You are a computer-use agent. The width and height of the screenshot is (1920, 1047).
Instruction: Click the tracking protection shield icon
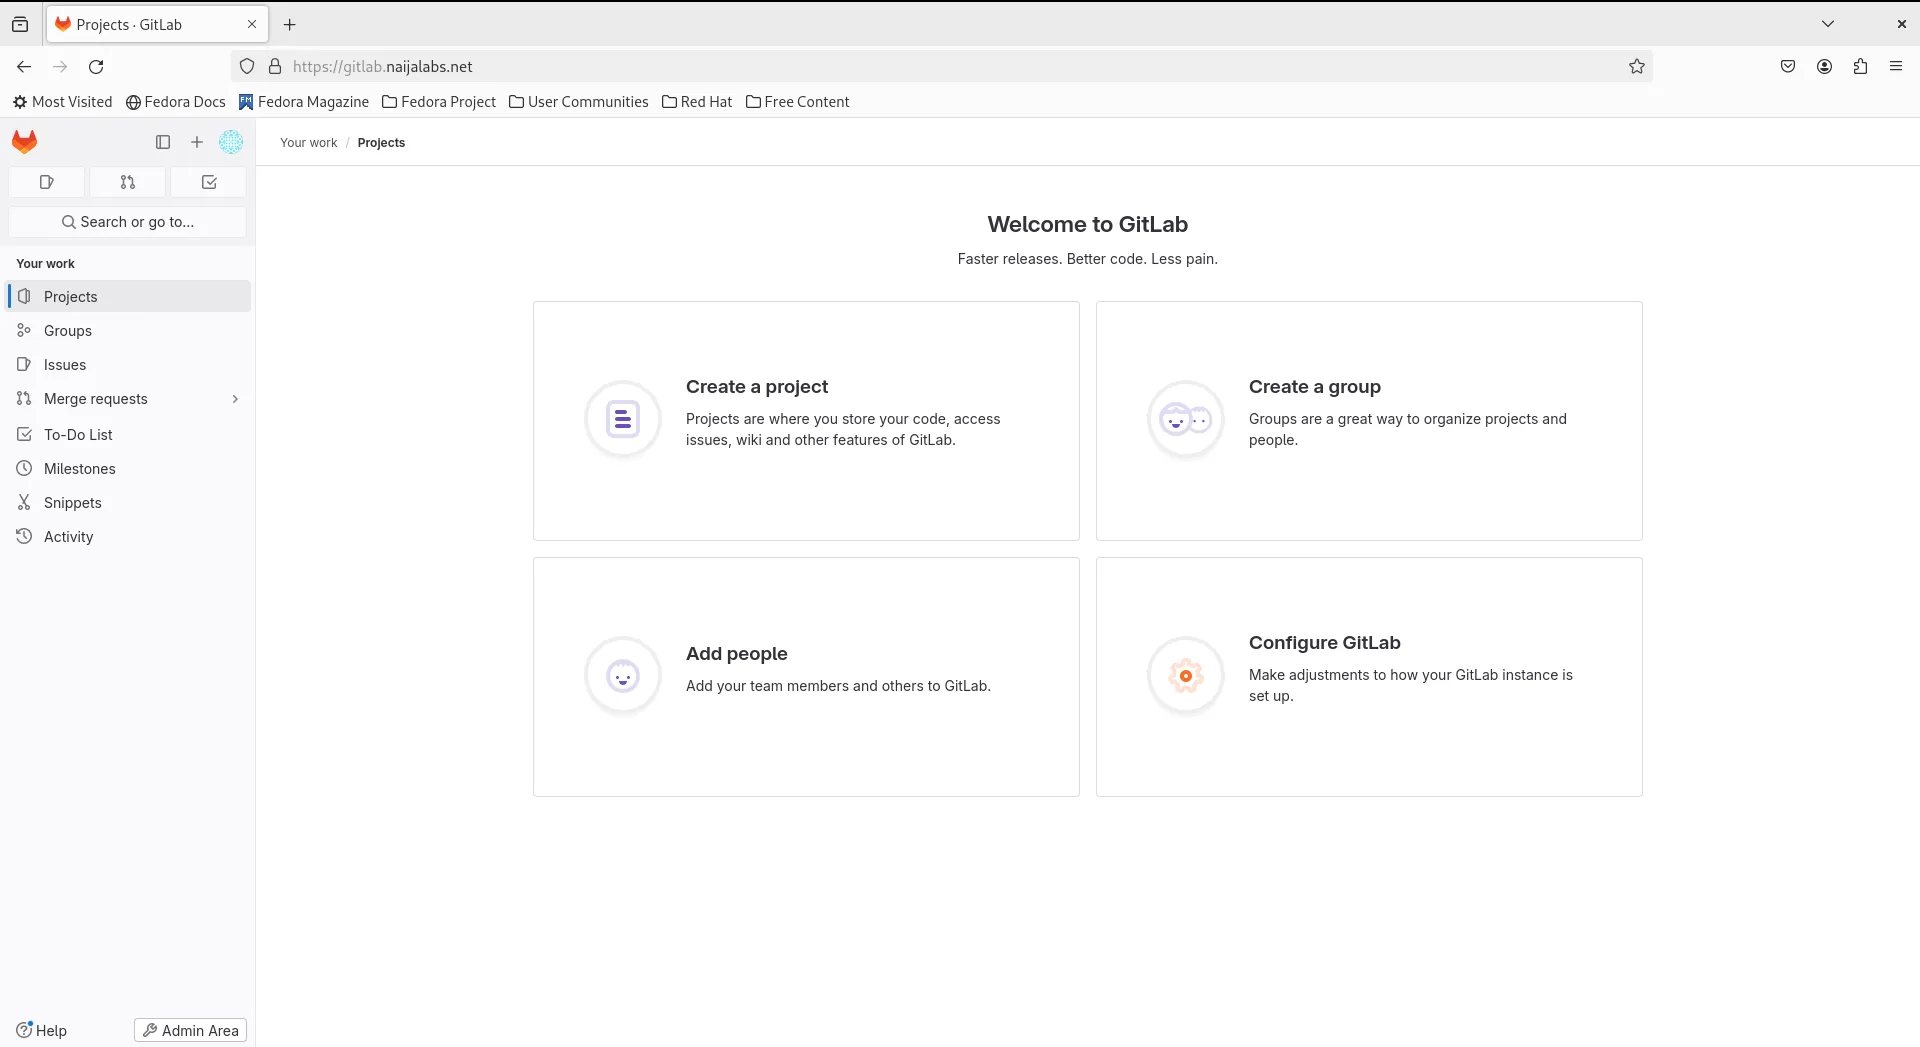[x=247, y=66]
